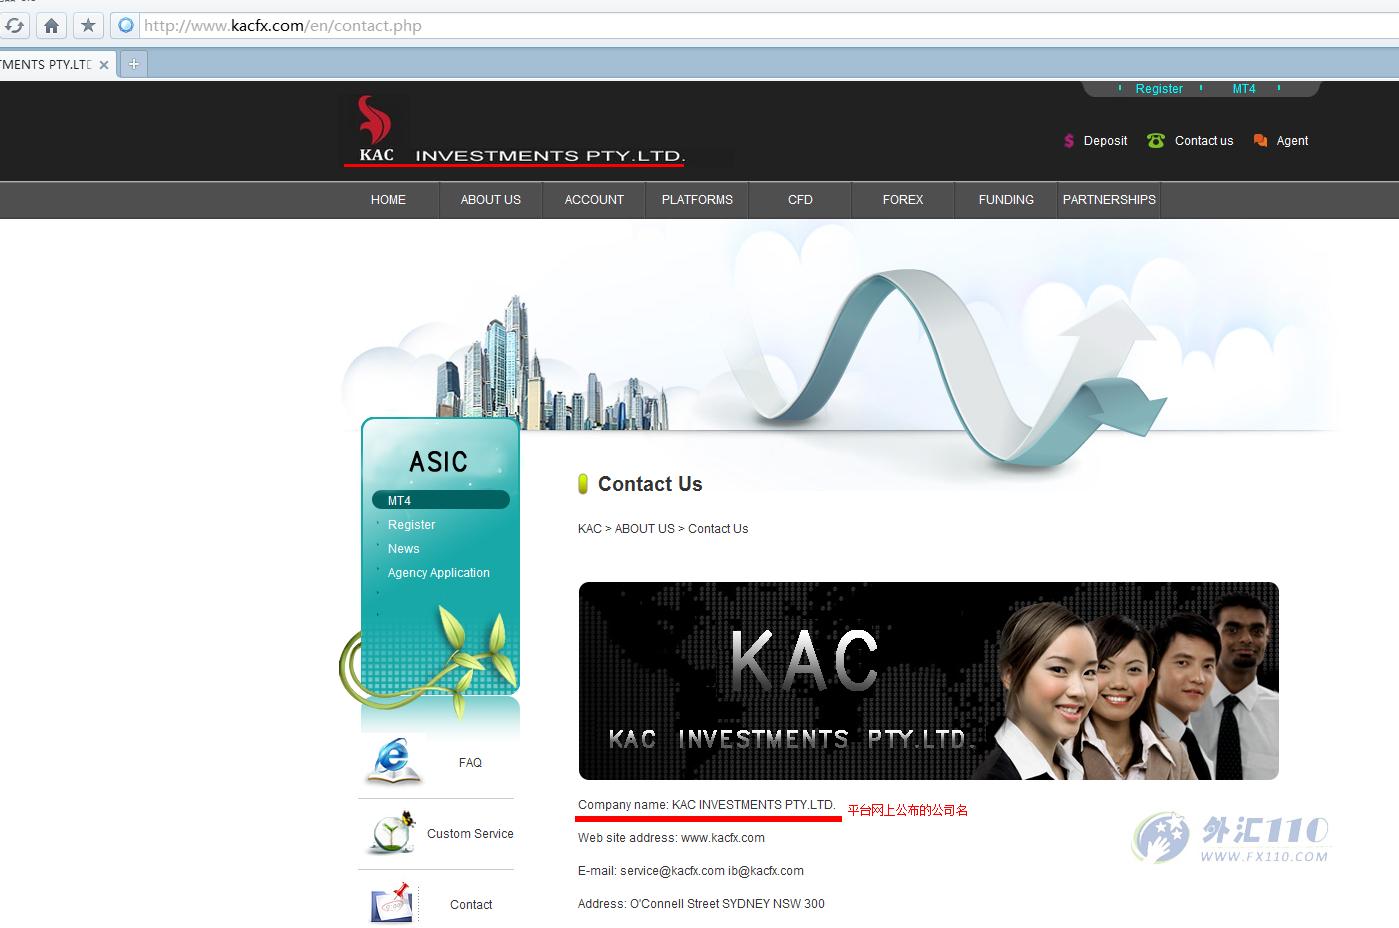Click the Web site address www.kacfx.com line
The image size is (1399, 928).
pyautogui.click(x=671, y=838)
